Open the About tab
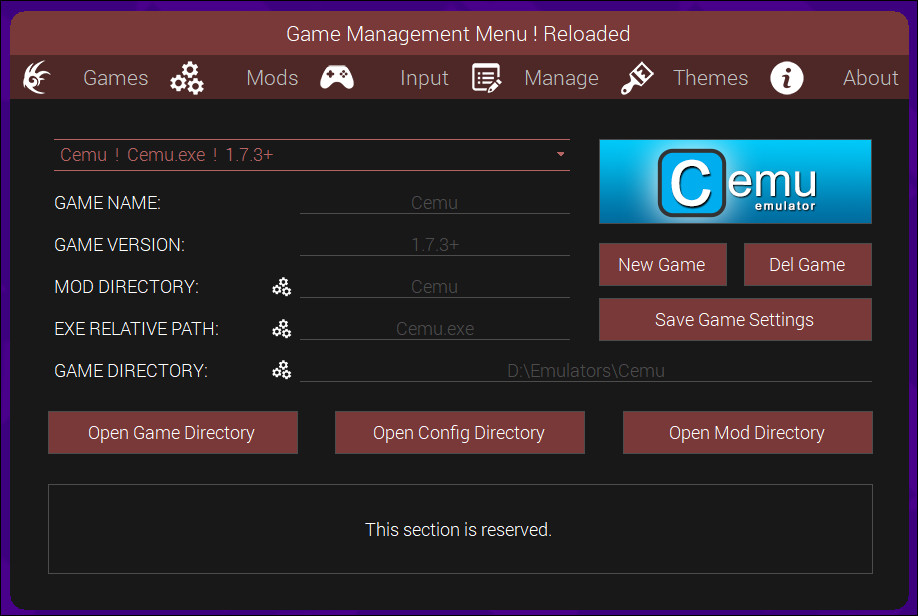The image size is (918, 616). click(x=871, y=78)
